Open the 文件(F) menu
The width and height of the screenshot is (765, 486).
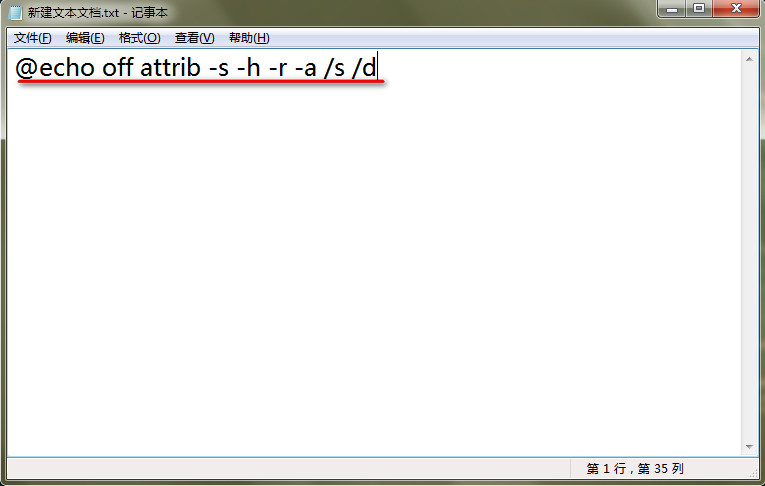[x=33, y=38]
